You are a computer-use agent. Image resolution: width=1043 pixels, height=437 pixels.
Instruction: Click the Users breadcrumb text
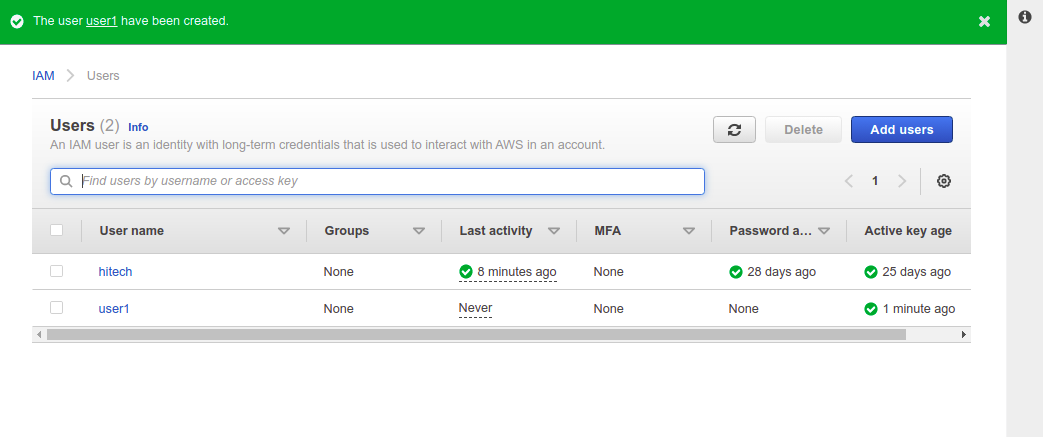(103, 76)
